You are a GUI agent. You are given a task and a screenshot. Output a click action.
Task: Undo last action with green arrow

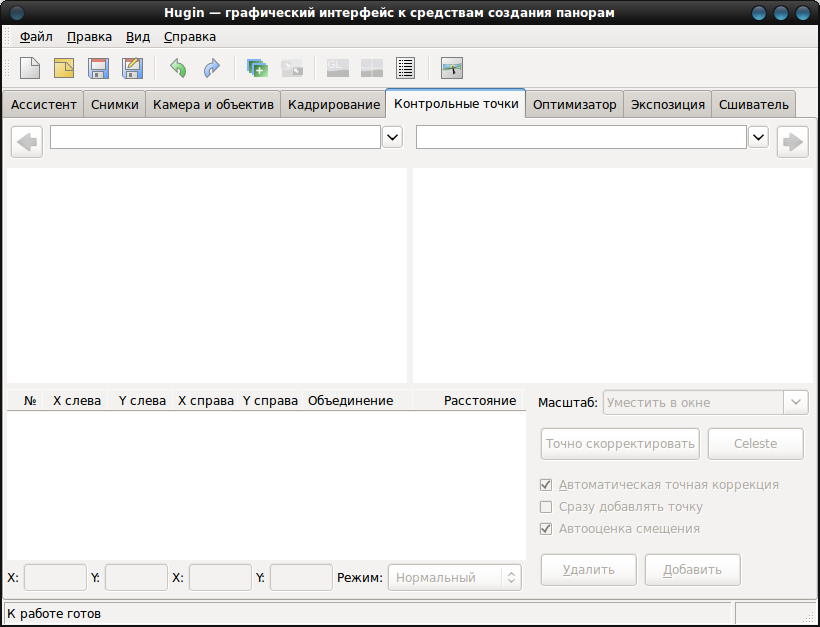point(178,68)
